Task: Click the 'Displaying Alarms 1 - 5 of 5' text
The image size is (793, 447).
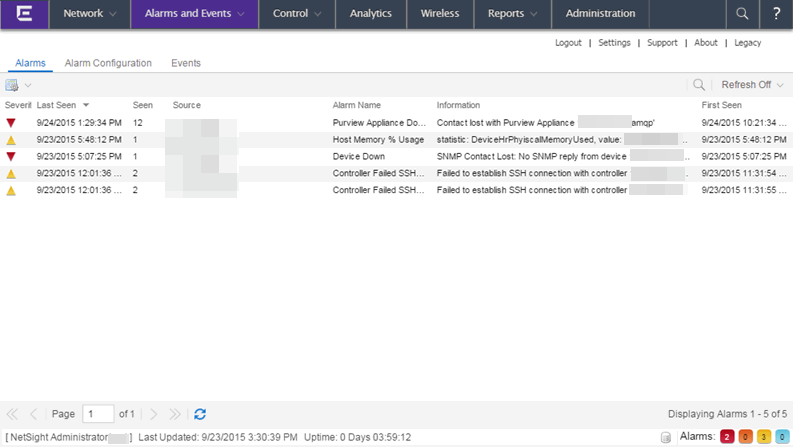Action: [727, 414]
